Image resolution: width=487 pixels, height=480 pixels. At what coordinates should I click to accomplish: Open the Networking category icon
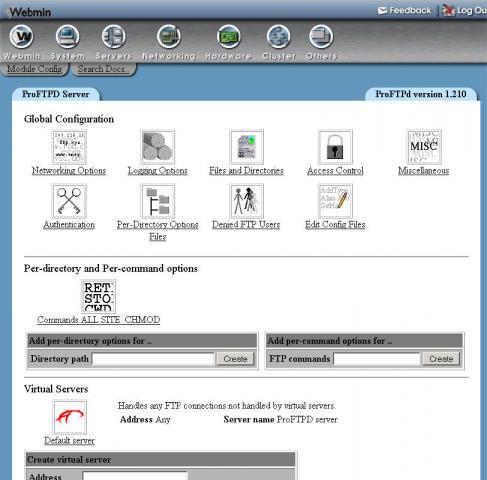pyautogui.click(x=169, y=37)
